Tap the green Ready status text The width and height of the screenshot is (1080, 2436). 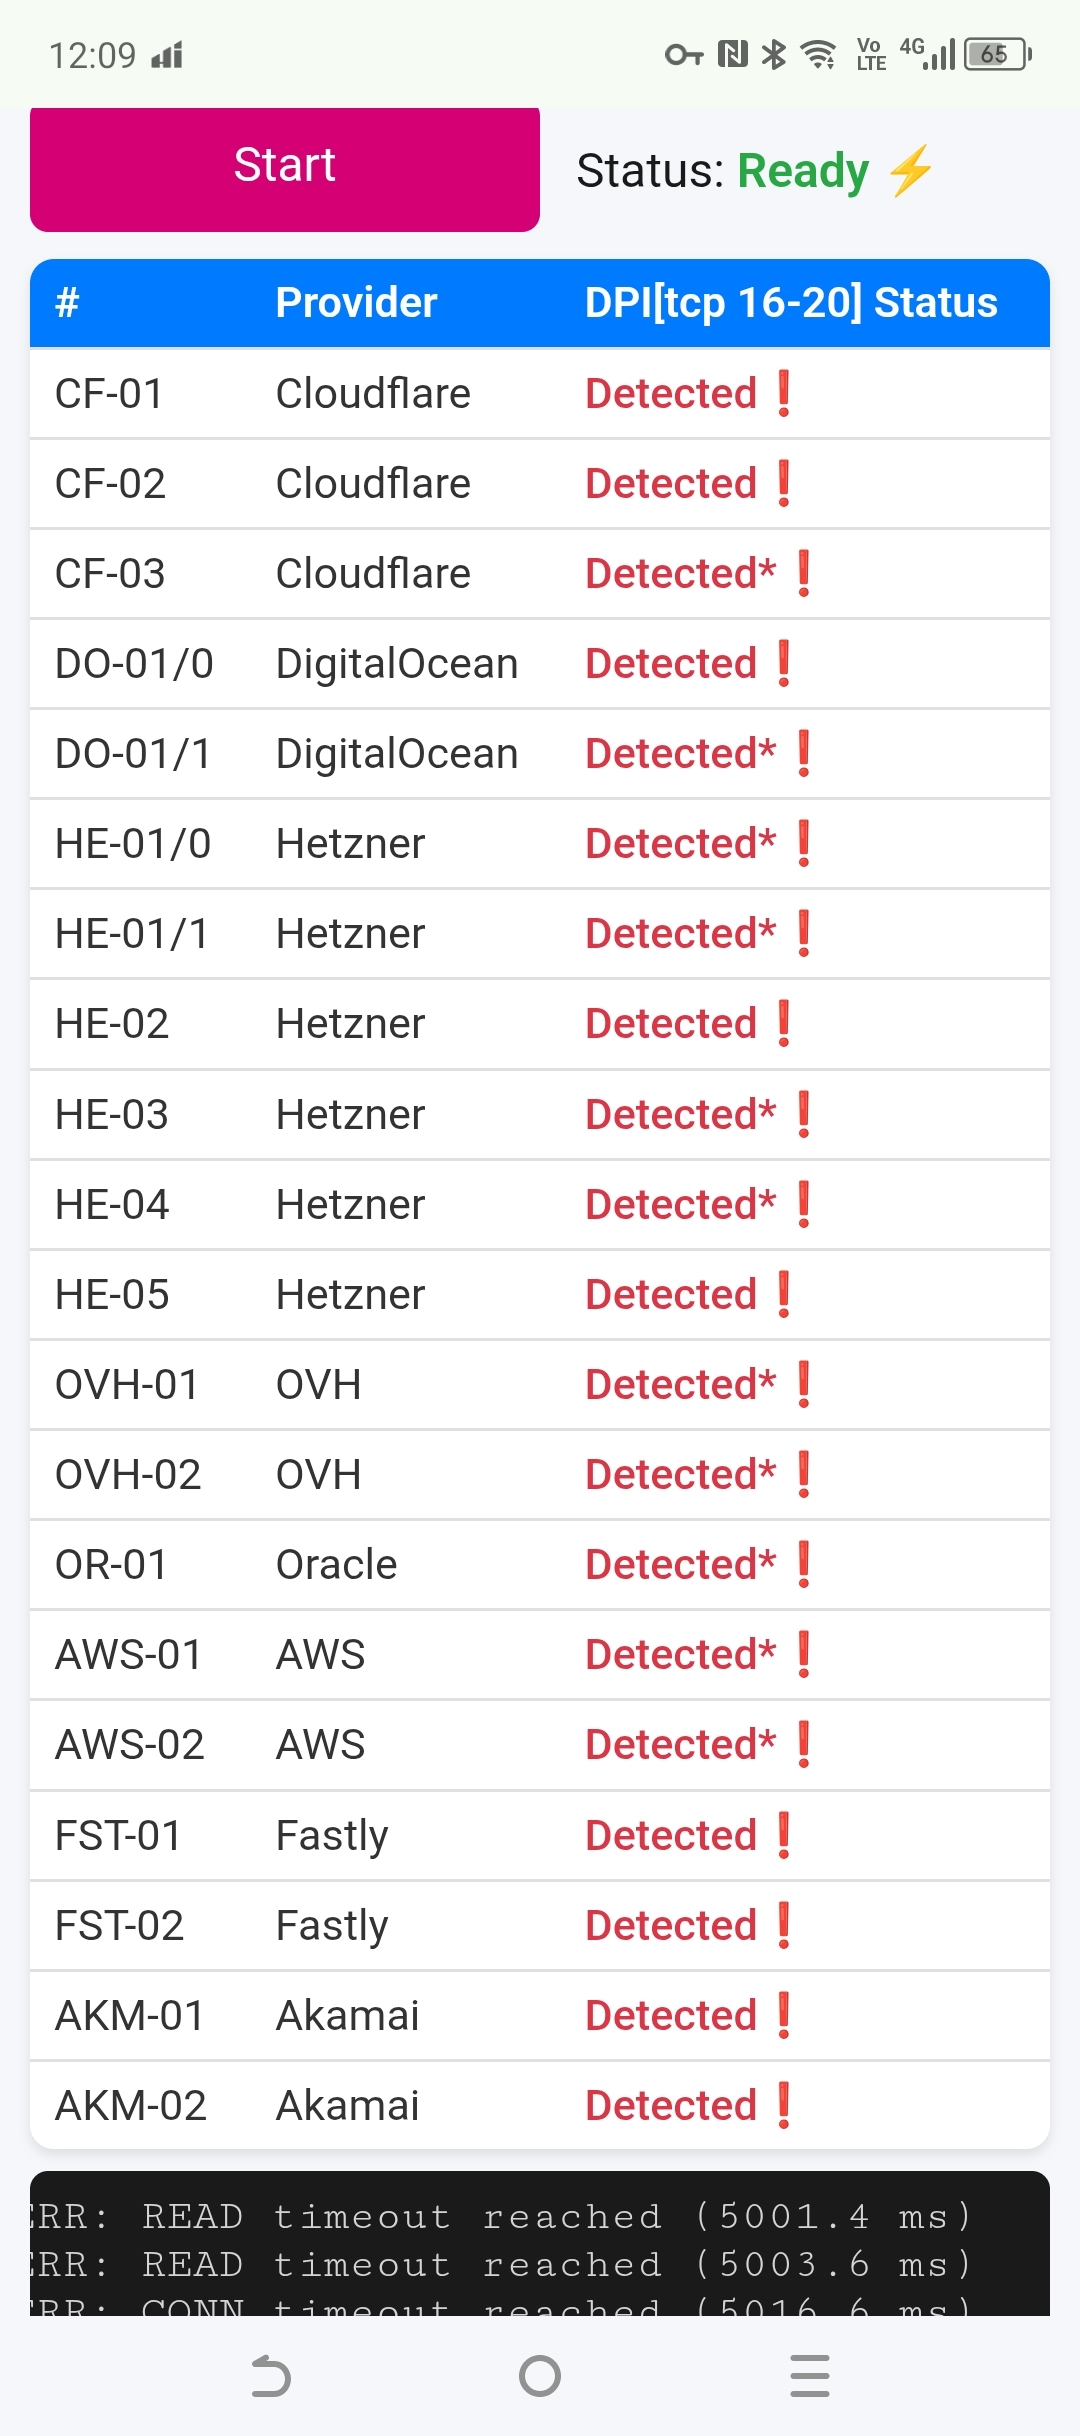click(x=803, y=171)
